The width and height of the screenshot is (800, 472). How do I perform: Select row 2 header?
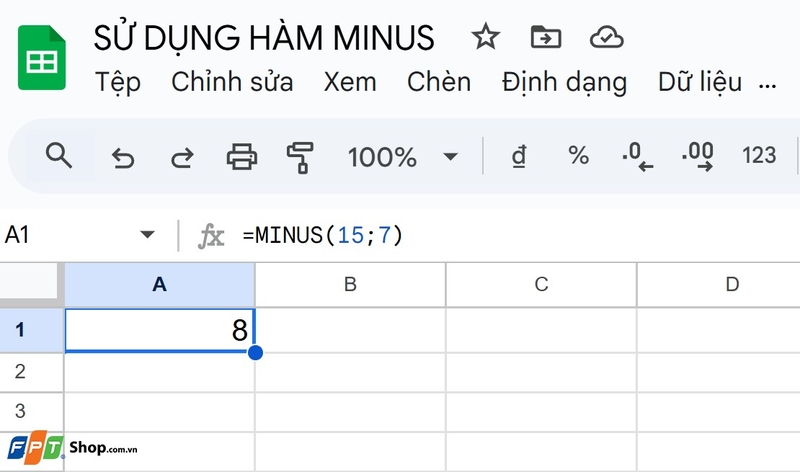(x=32, y=372)
